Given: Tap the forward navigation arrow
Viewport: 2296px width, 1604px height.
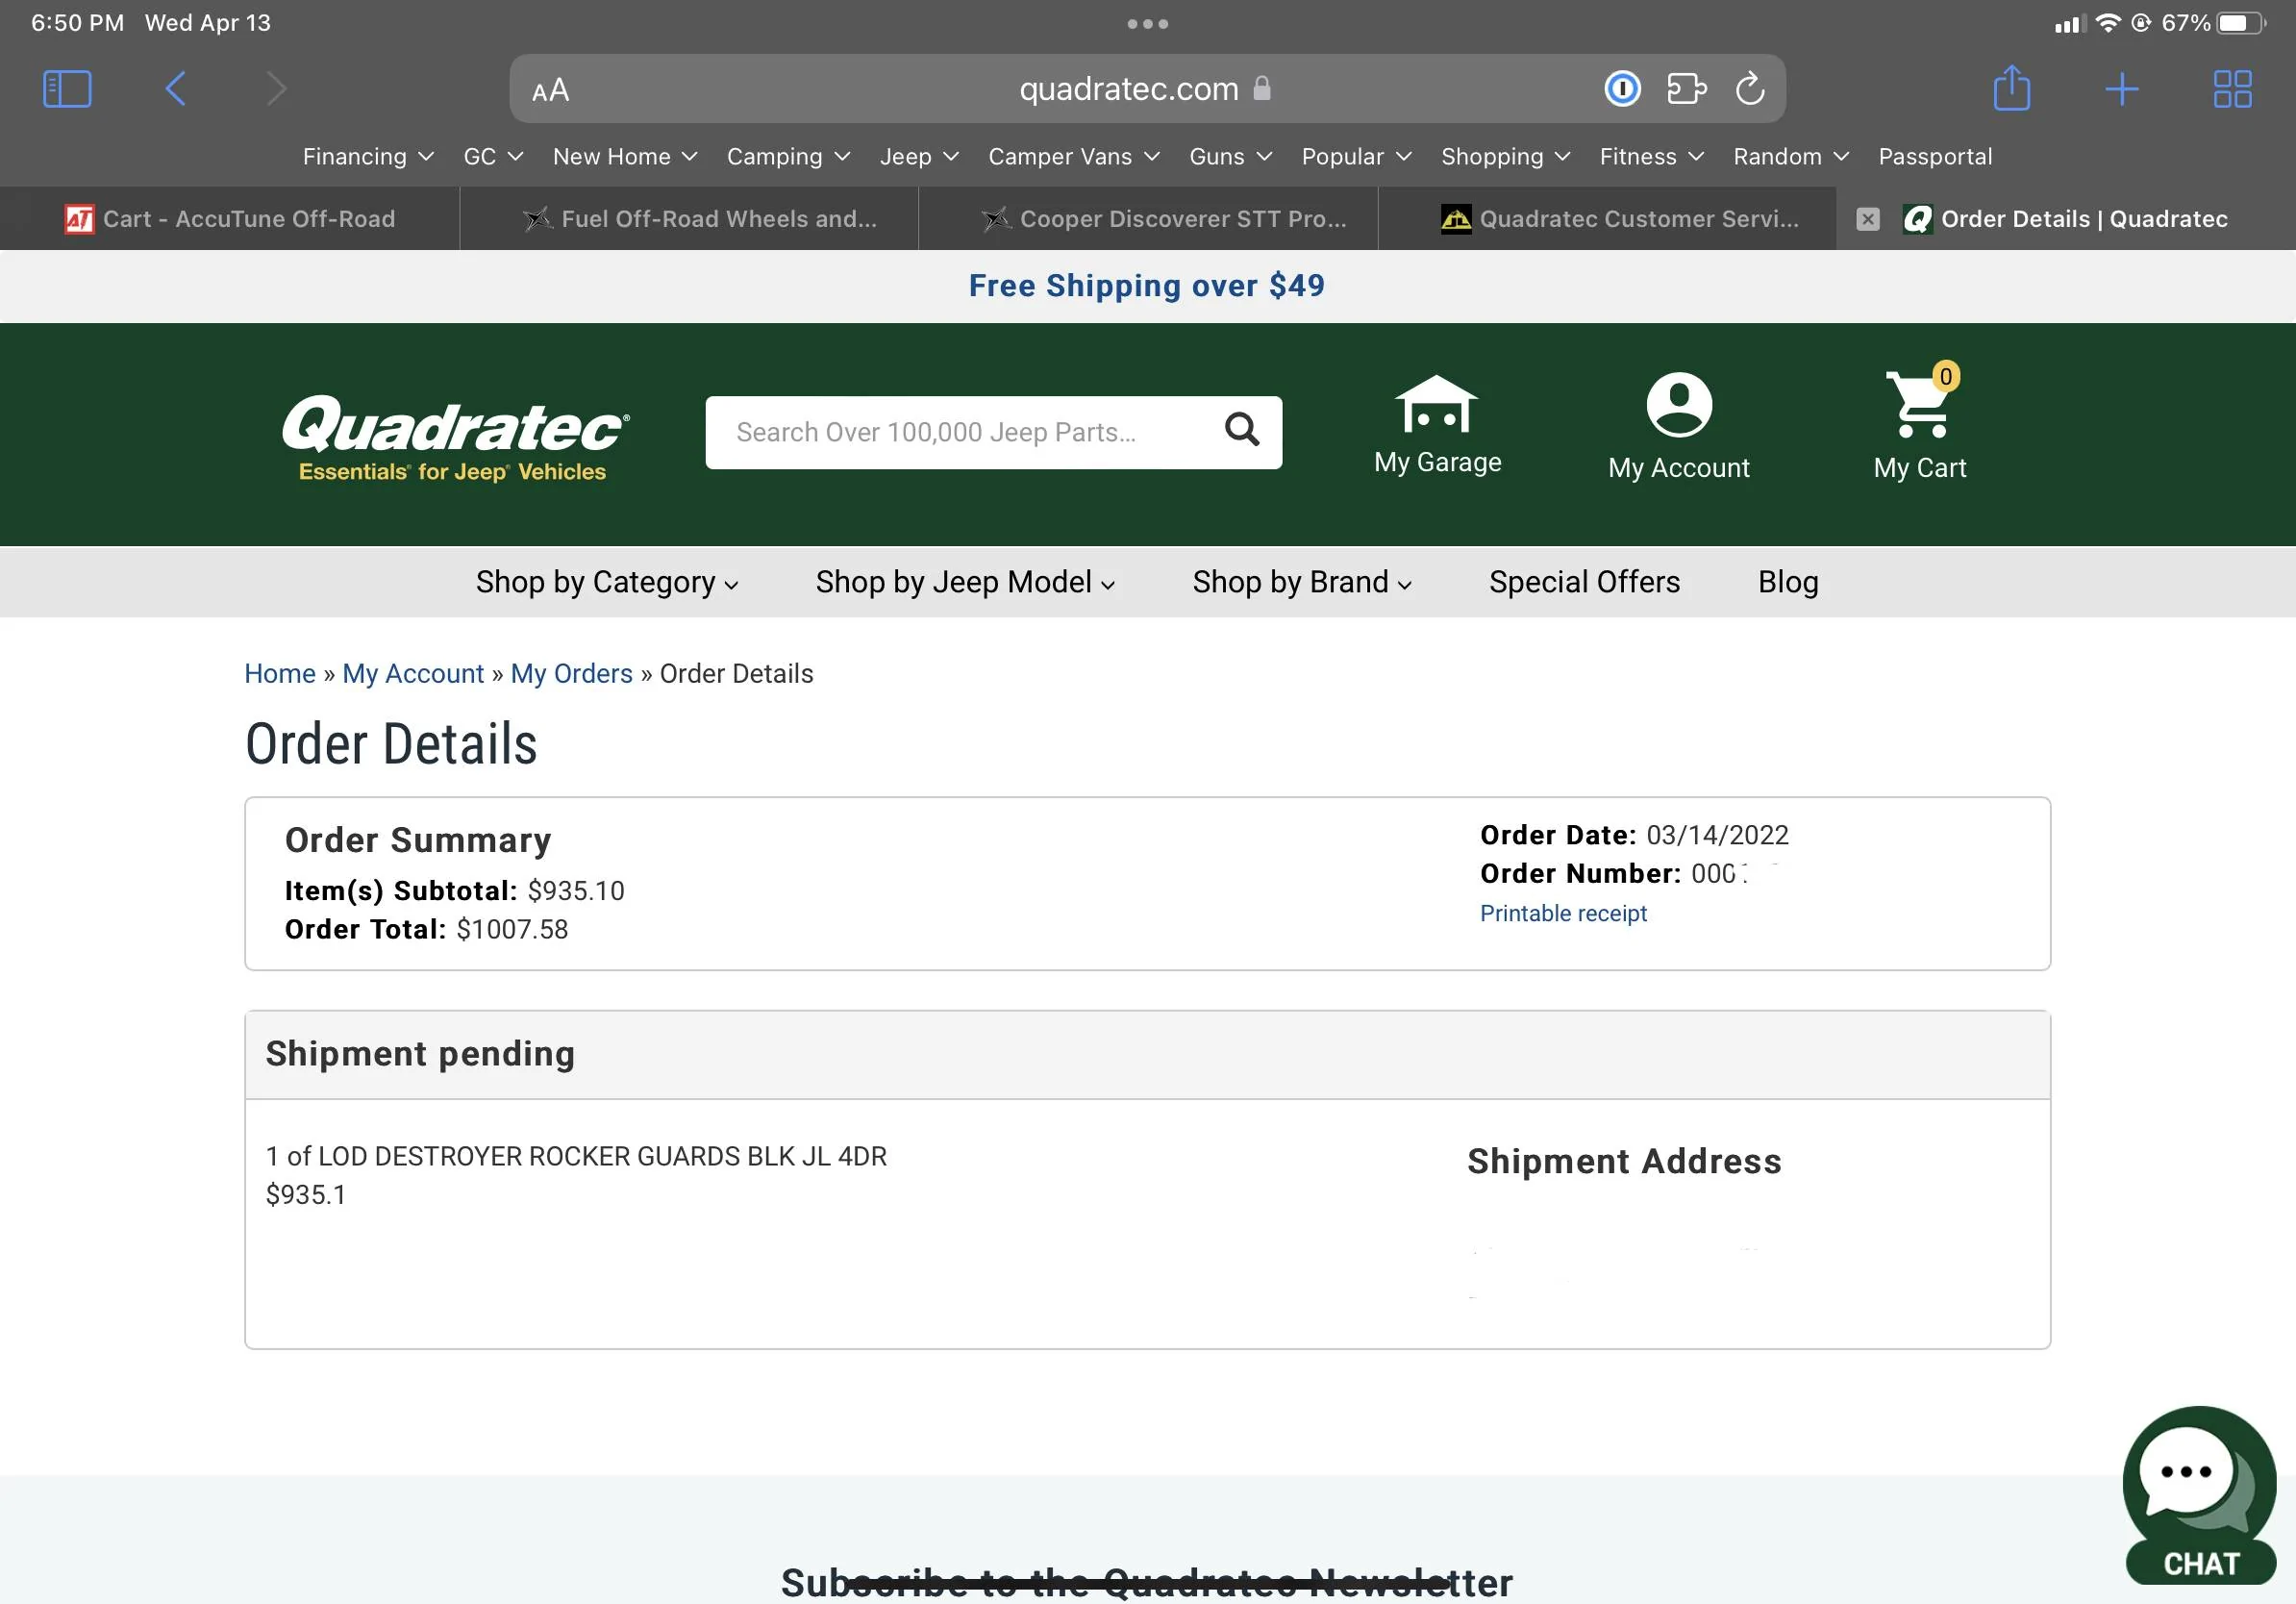Looking at the screenshot, I should pyautogui.click(x=277, y=89).
